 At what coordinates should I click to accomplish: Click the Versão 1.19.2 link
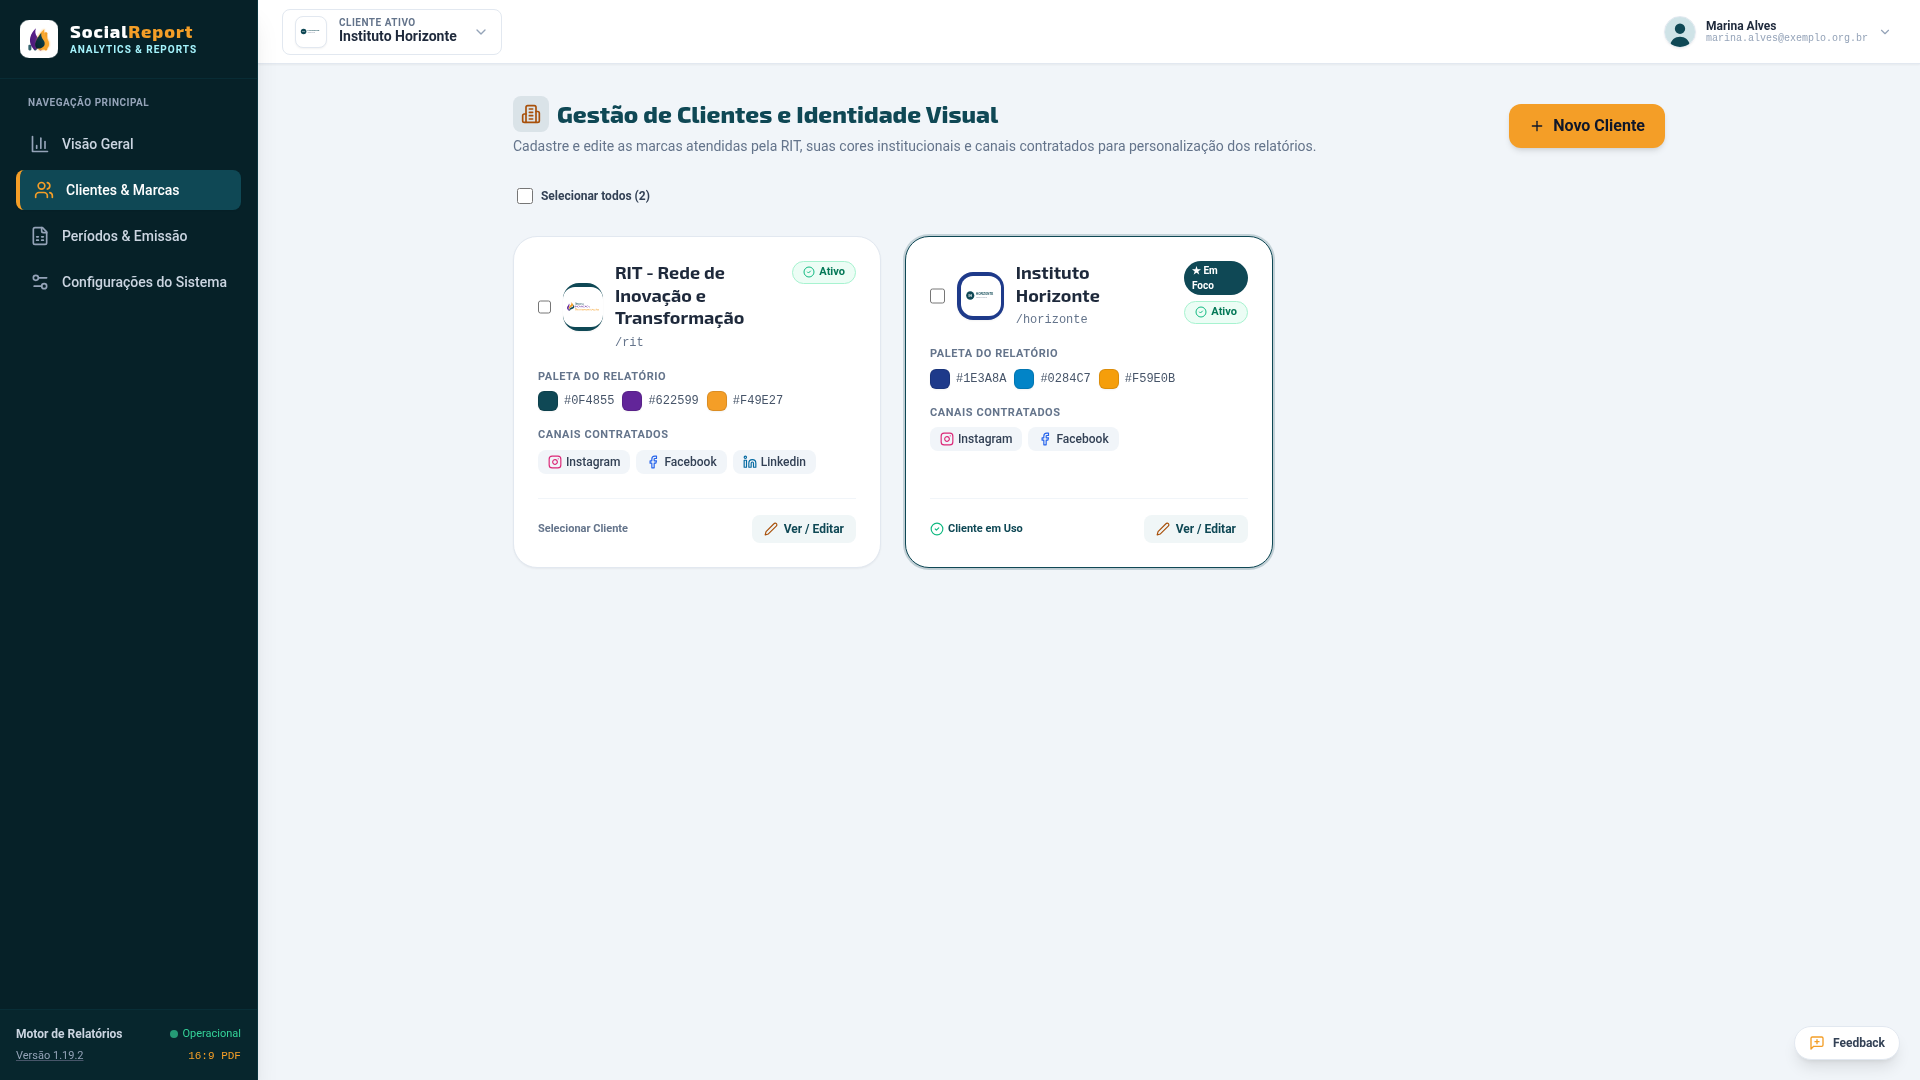point(50,1056)
